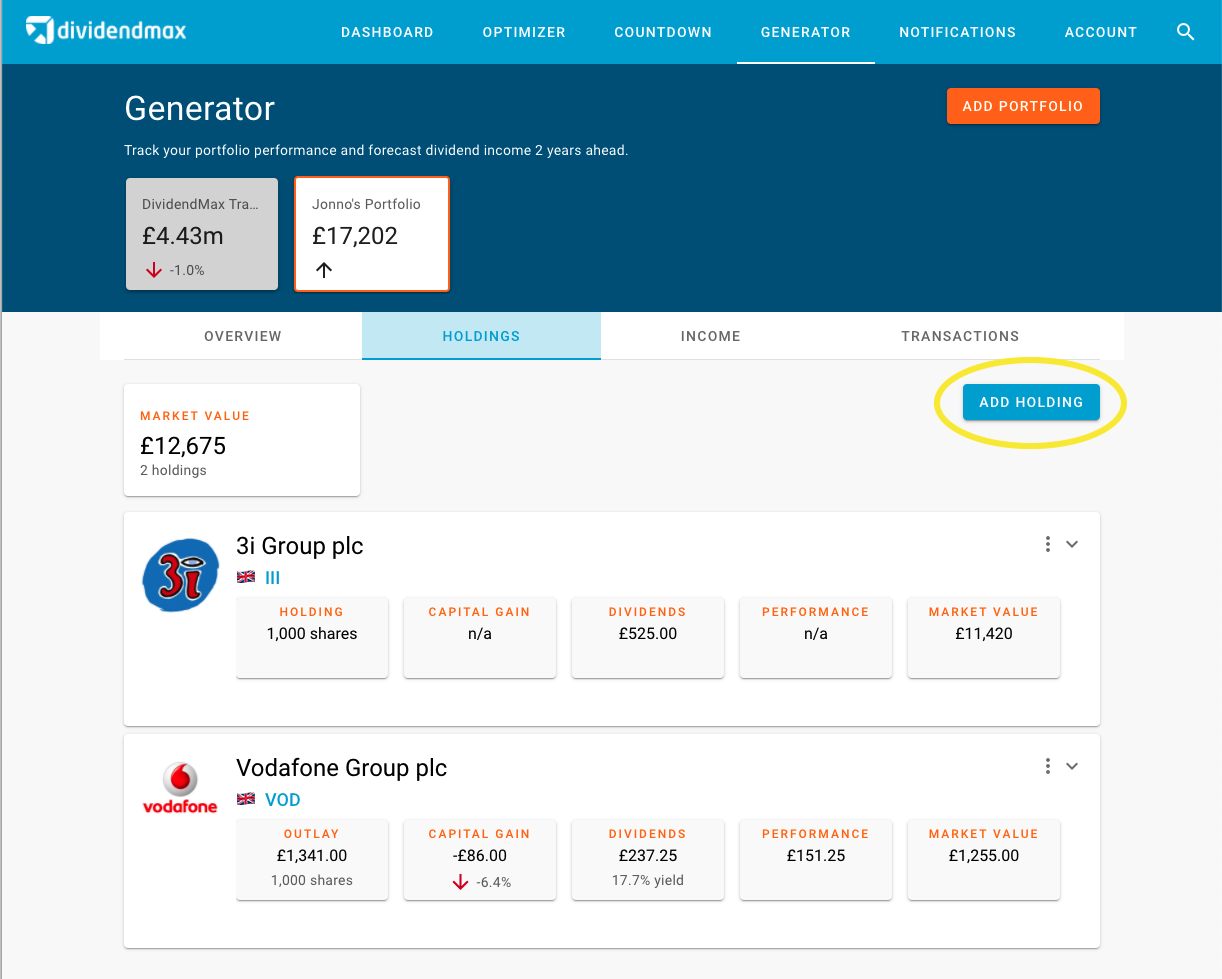The height and width of the screenshot is (979, 1222).
Task: Click 3i Group Dividends £525.00 tile
Action: click(648, 638)
